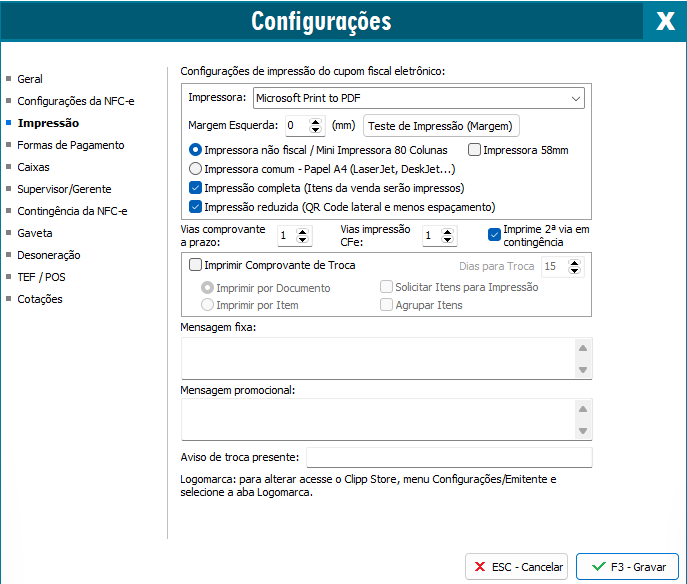Toggle Imprime 2ª via em contingência
The width and height of the screenshot is (687, 584).
pyautogui.click(x=494, y=235)
